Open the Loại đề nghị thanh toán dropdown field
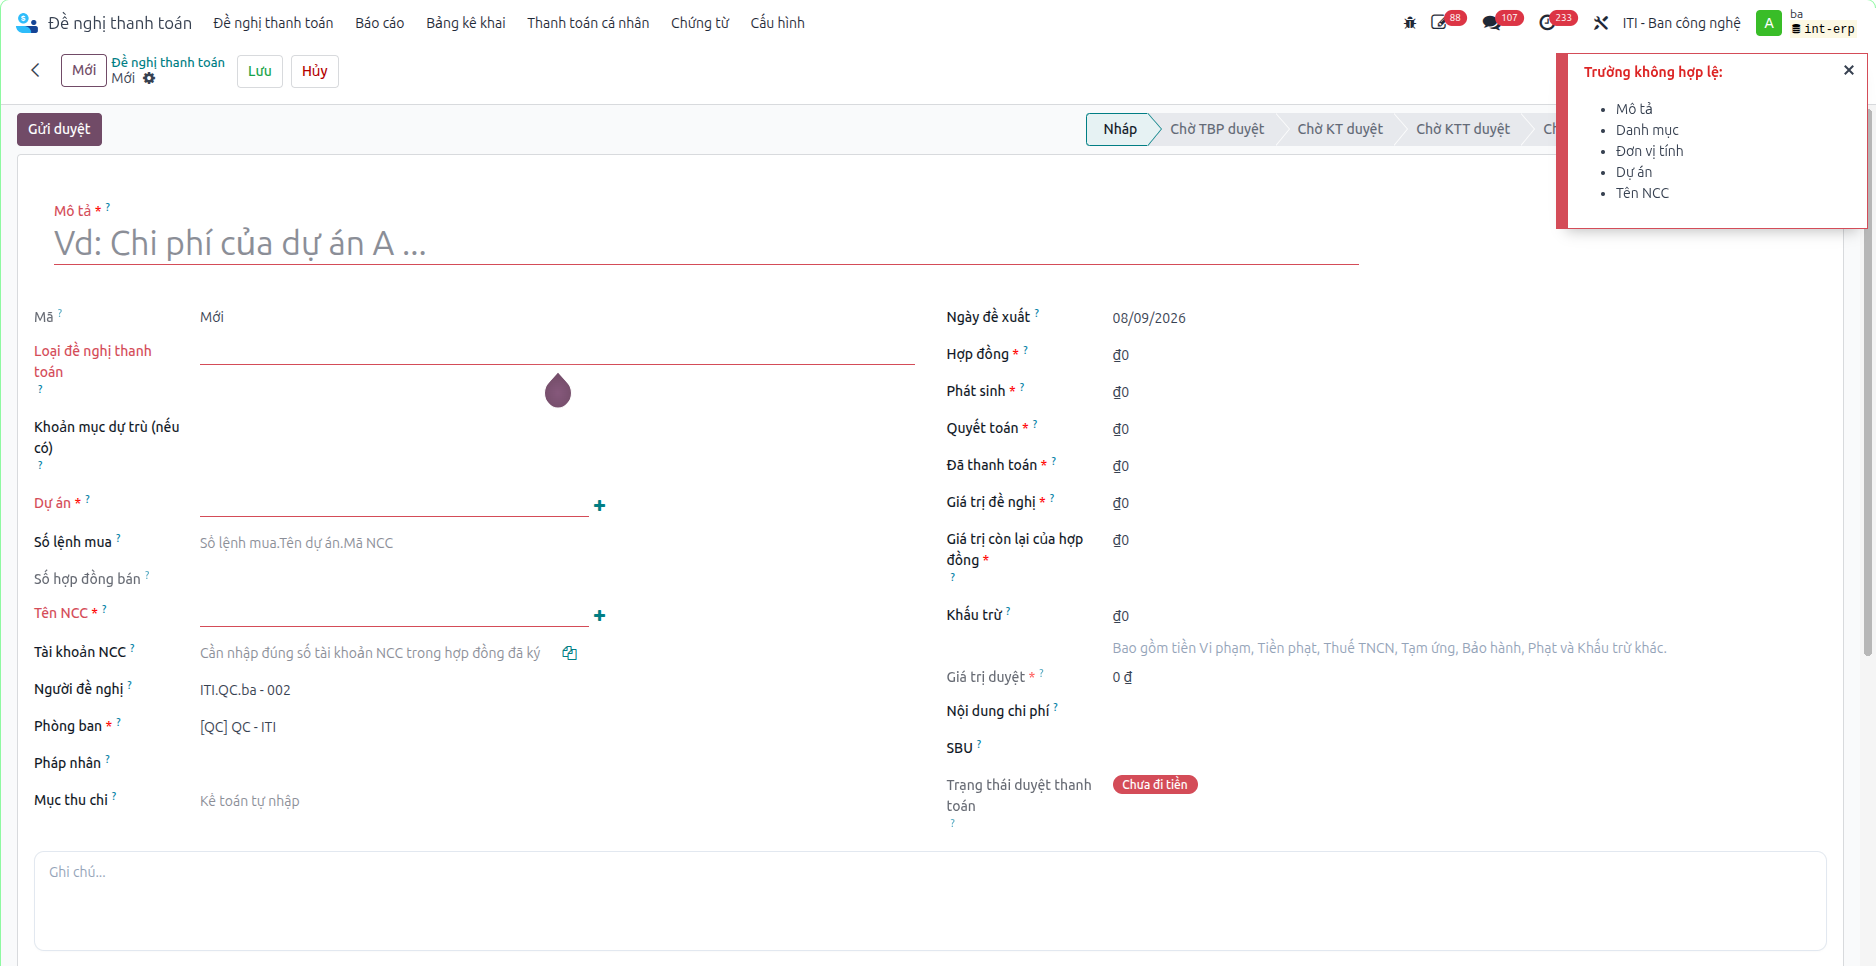Screen dimensions: 1876x966 (x=557, y=352)
